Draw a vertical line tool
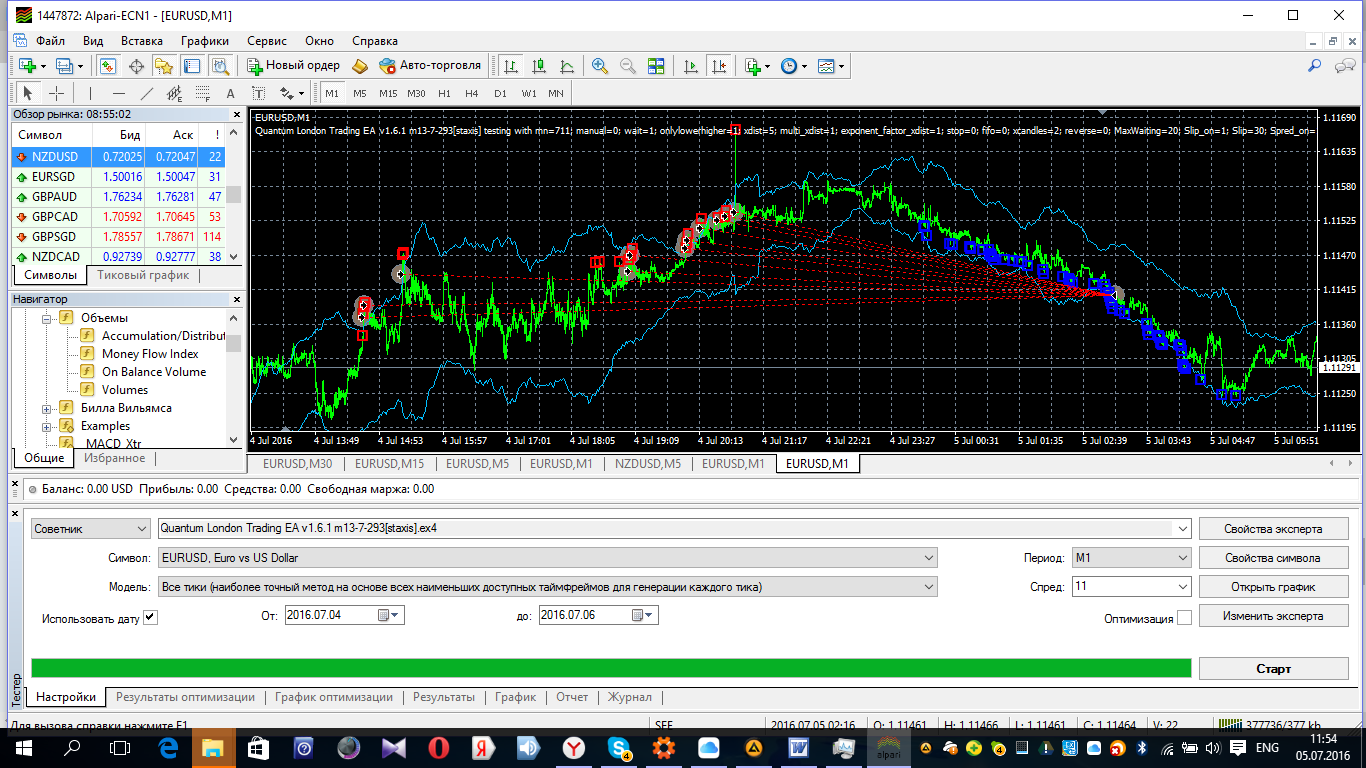Image resolution: width=1366 pixels, height=768 pixels. [91, 93]
